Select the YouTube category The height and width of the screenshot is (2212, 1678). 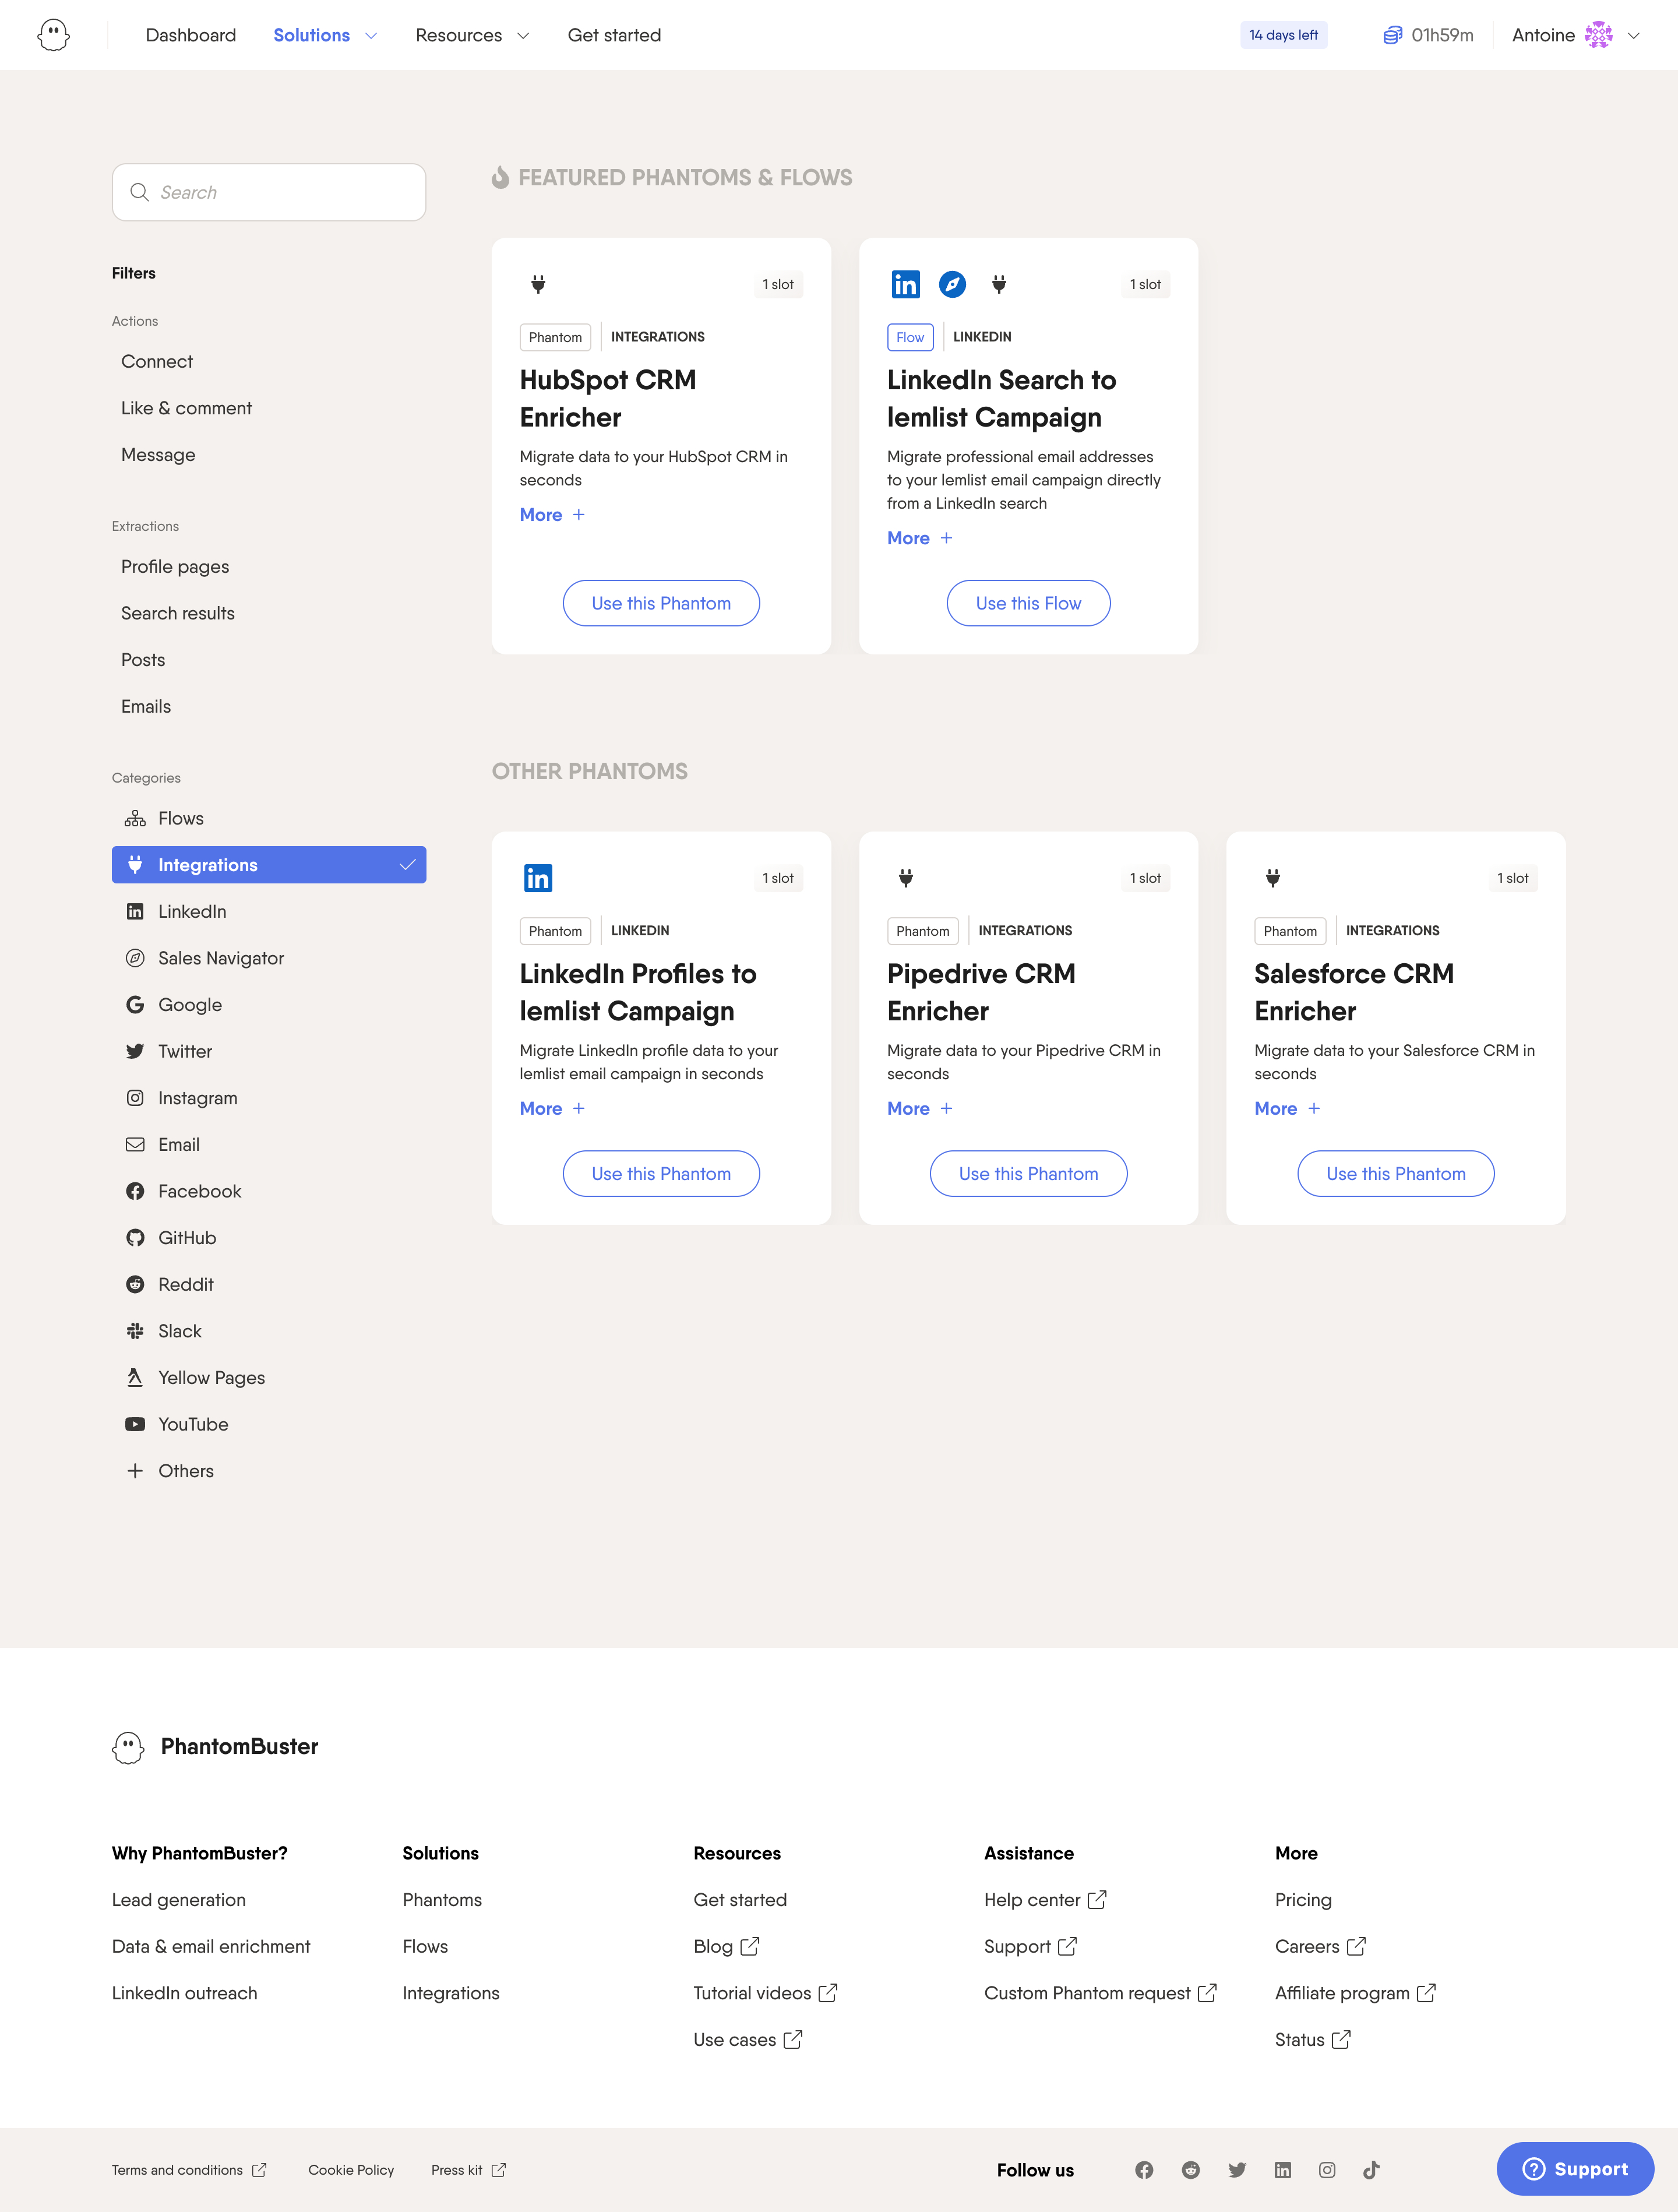click(269, 1424)
